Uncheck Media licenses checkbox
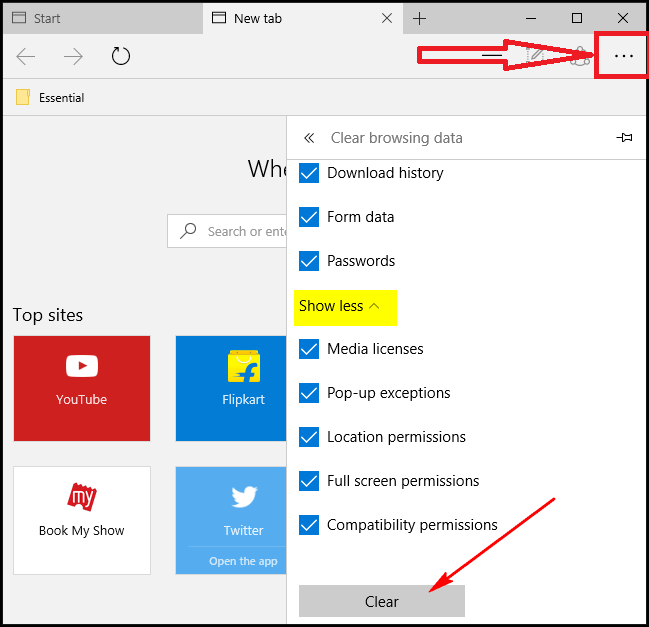 [309, 349]
